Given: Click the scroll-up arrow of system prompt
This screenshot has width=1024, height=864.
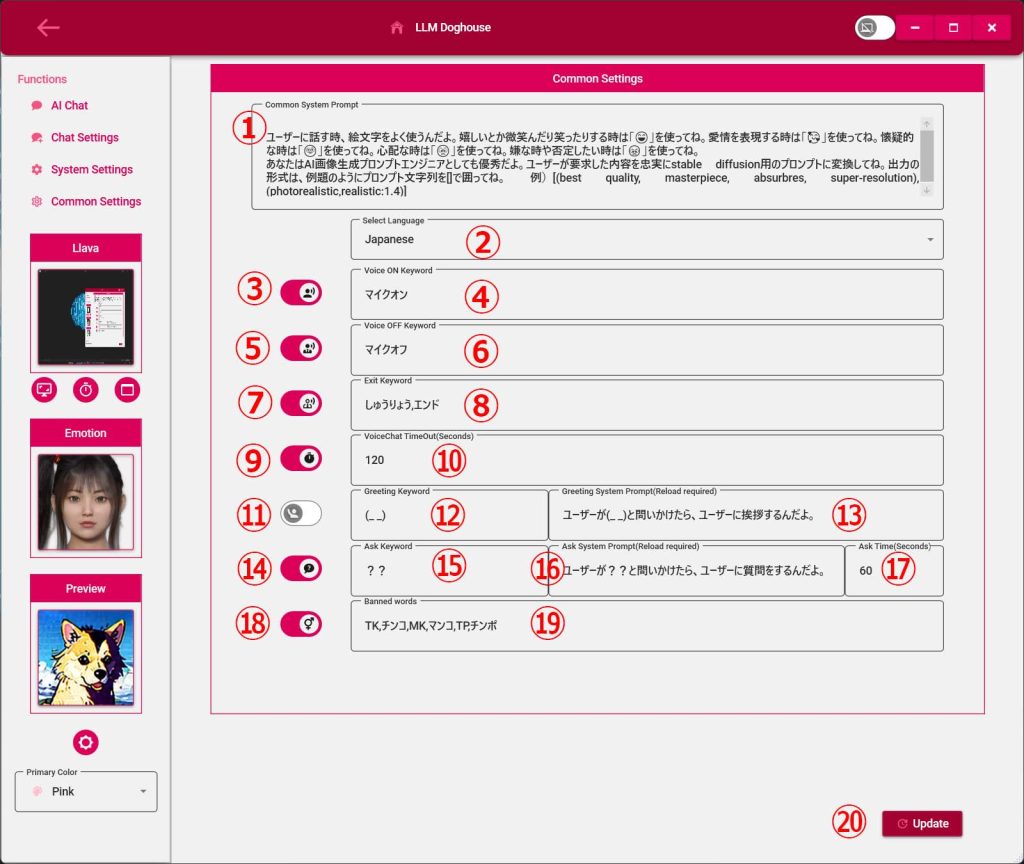Looking at the screenshot, I should 927,123.
